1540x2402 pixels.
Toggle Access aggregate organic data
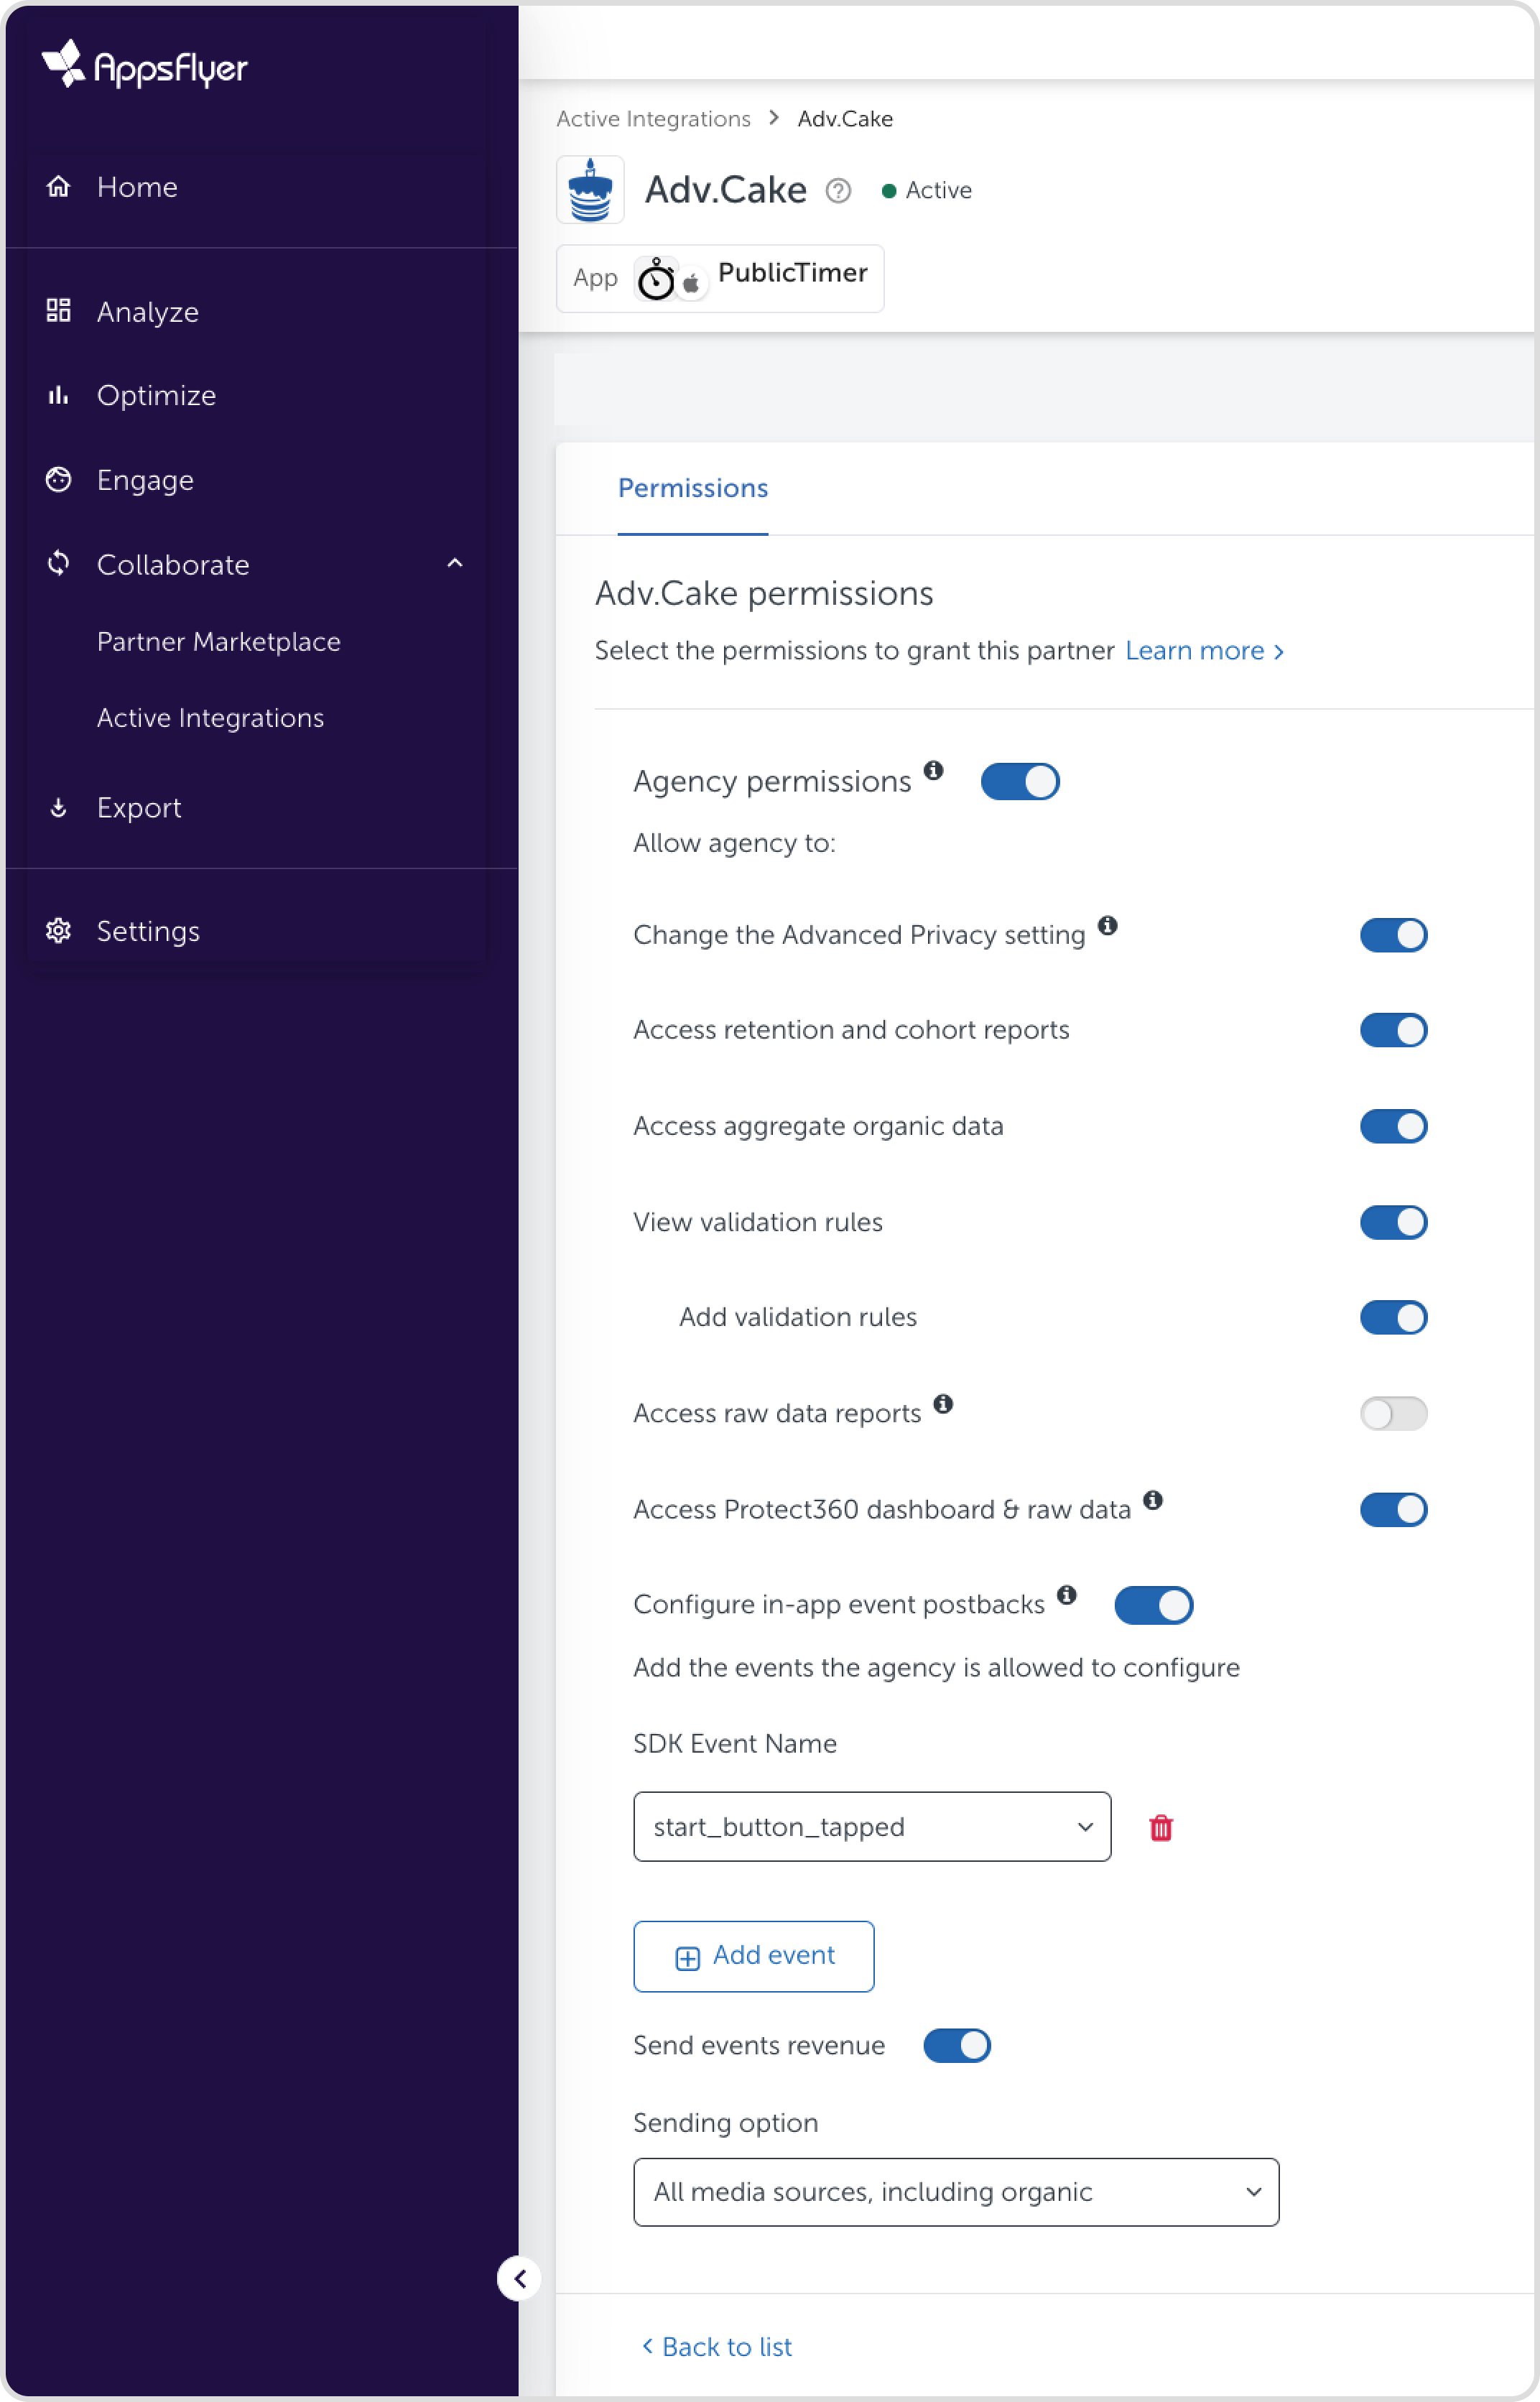pos(1394,1127)
